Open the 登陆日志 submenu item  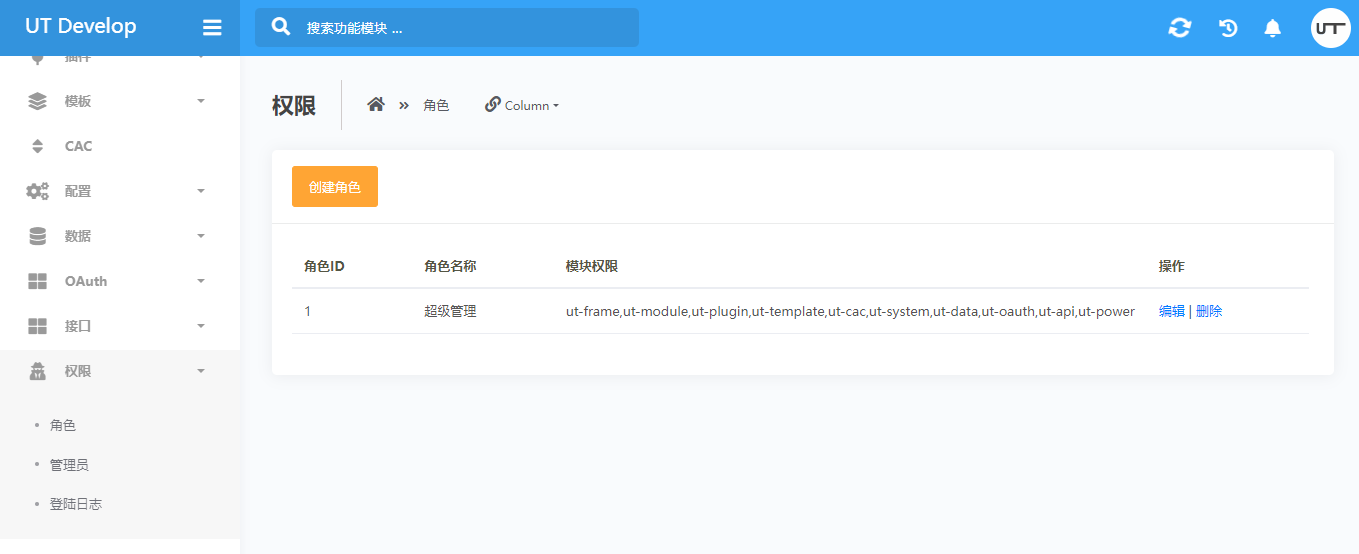(x=76, y=504)
